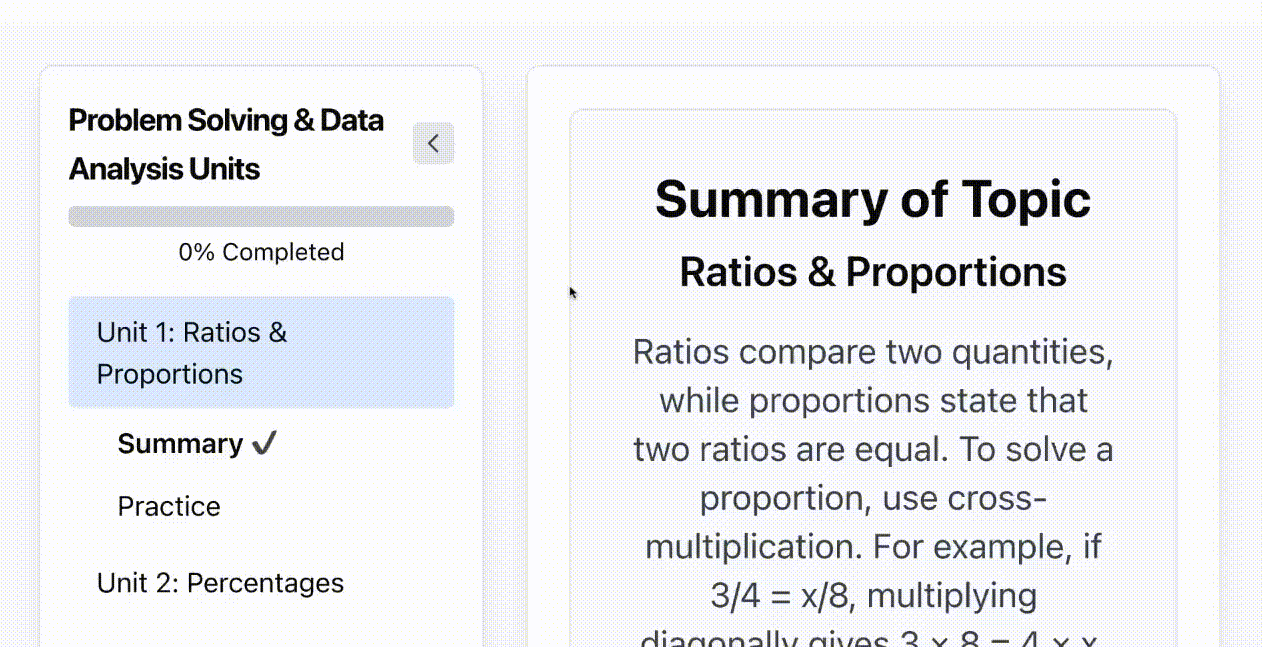Open the Summary lesson in Unit 1
The image size is (1262, 647).
pos(180,444)
